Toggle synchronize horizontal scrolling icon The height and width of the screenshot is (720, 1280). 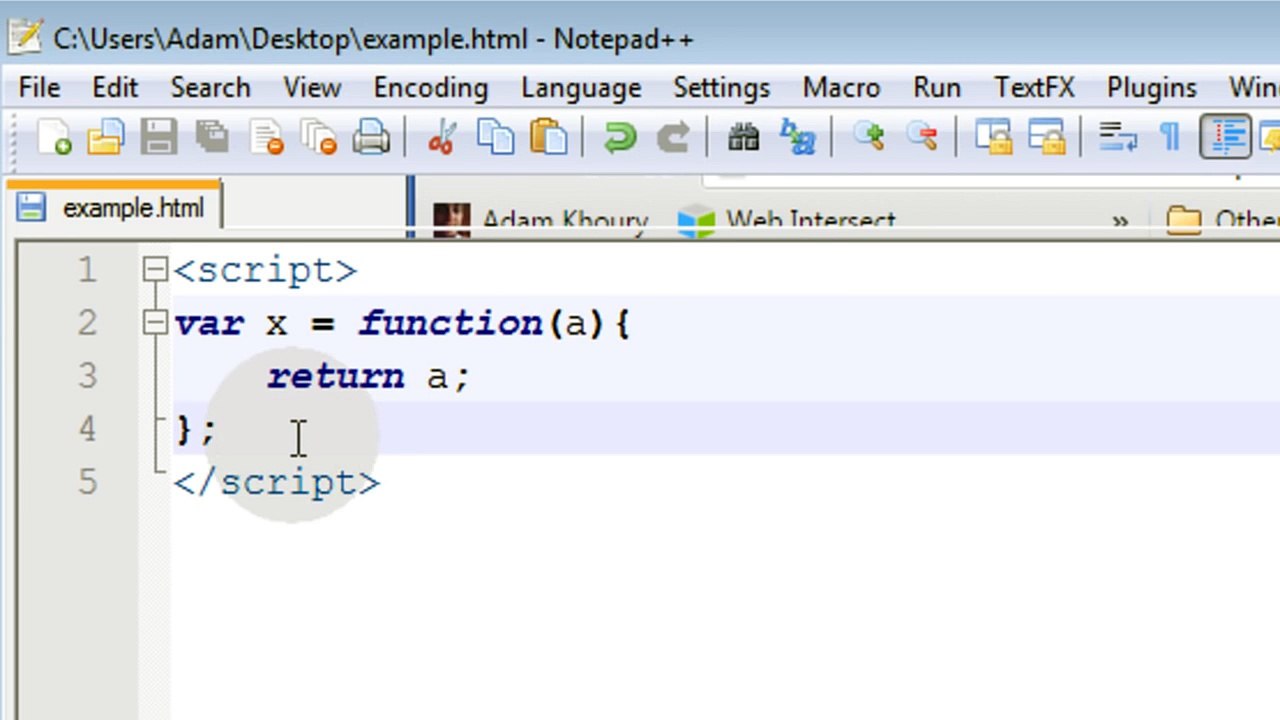1047,137
